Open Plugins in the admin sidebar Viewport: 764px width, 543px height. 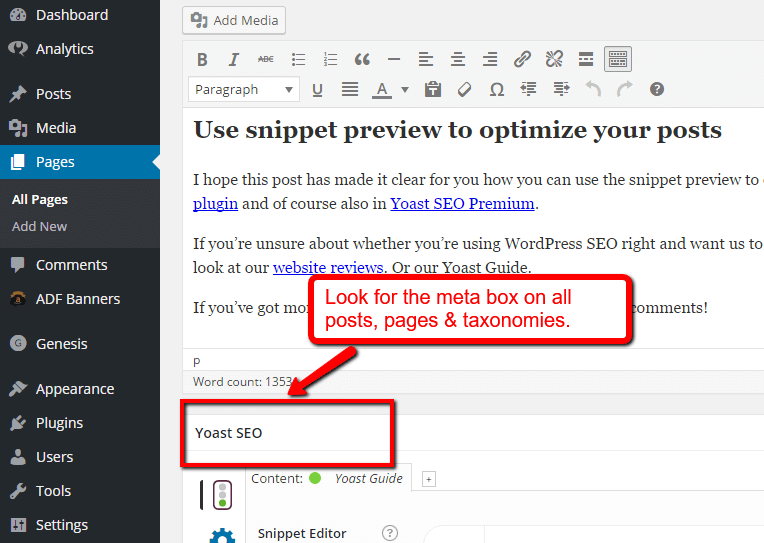click(59, 423)
